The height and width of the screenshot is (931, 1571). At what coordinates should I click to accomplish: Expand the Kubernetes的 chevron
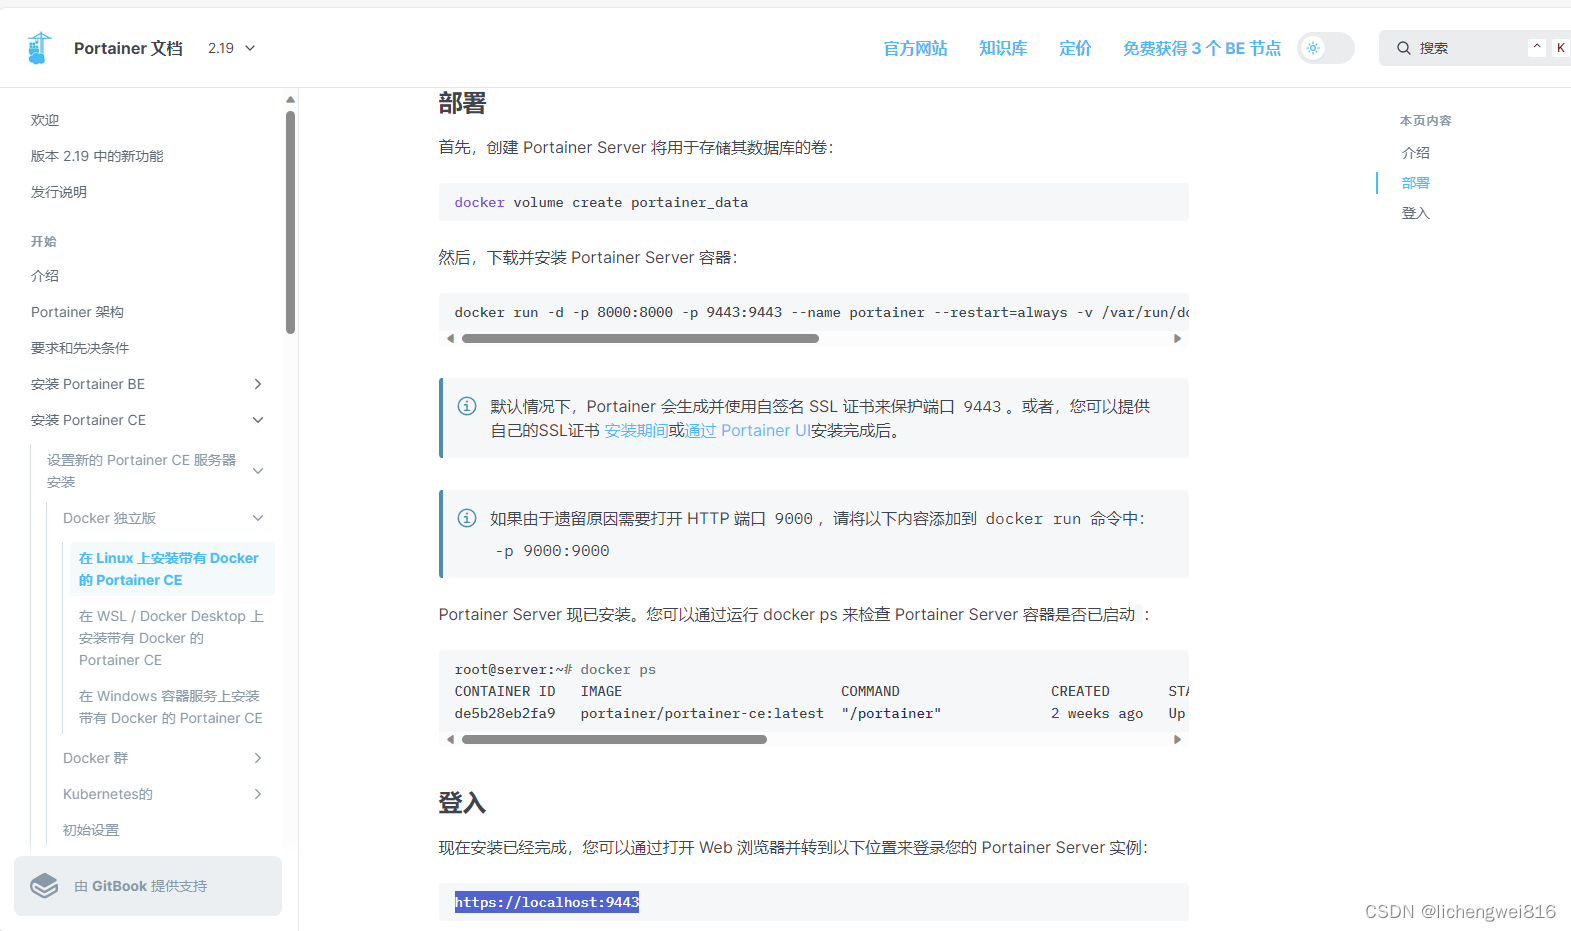click(258, 794)
